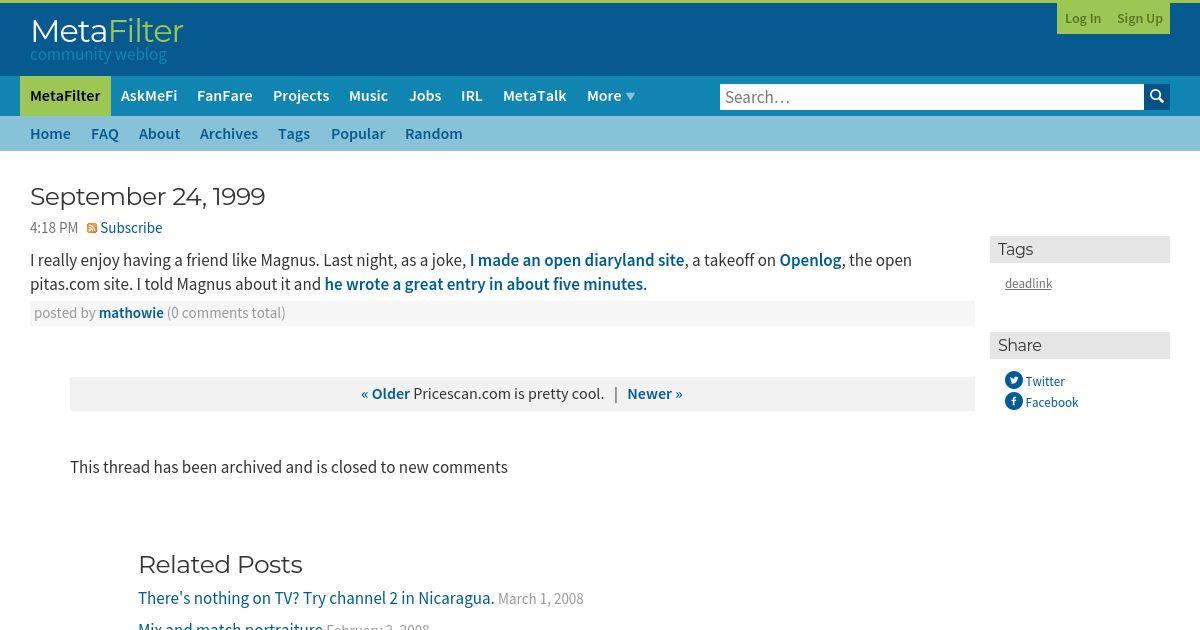
Task: View mathowie's profile
Action: [x=131, y=313]
